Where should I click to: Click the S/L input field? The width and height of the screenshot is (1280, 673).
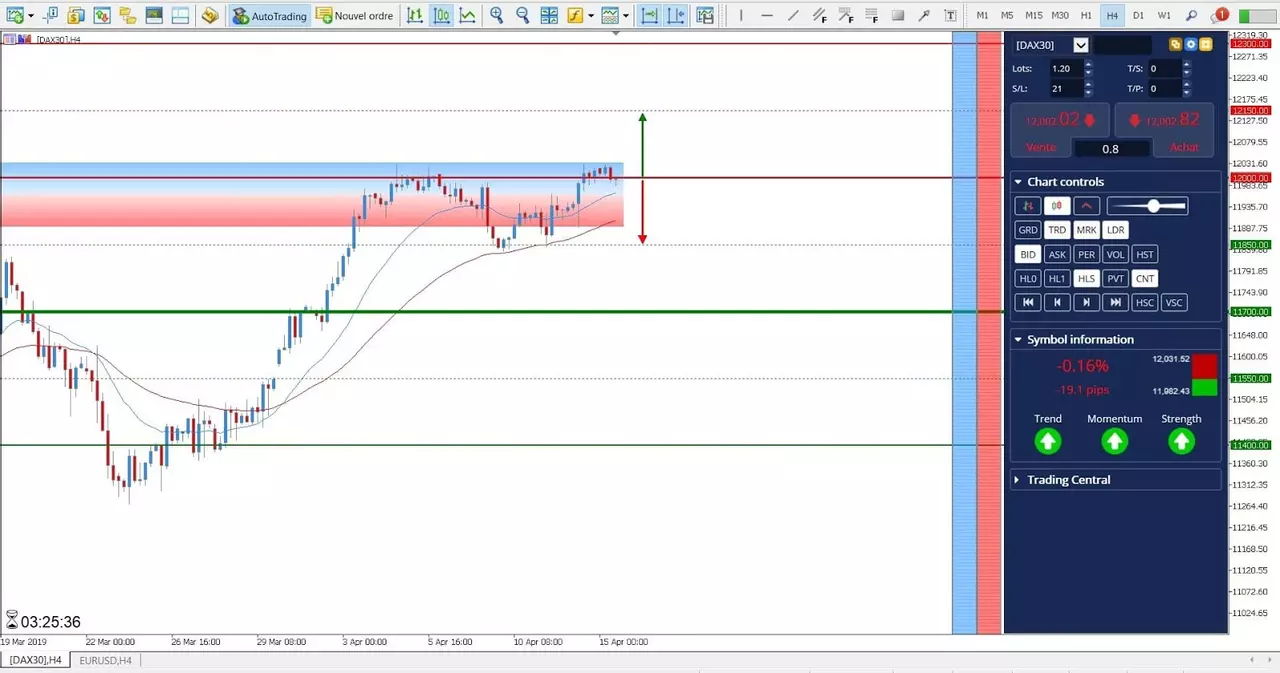coord(1065,89)
